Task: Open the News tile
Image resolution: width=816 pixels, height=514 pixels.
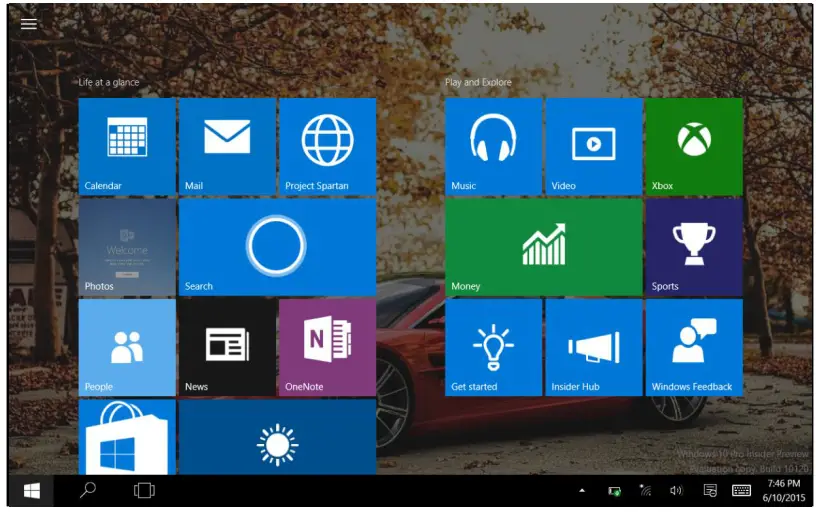Action: (227, 348)
